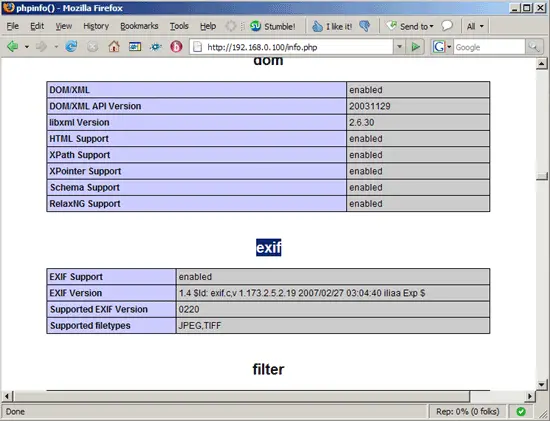Click the horizontal scrollbar thumb

(241, 396)
